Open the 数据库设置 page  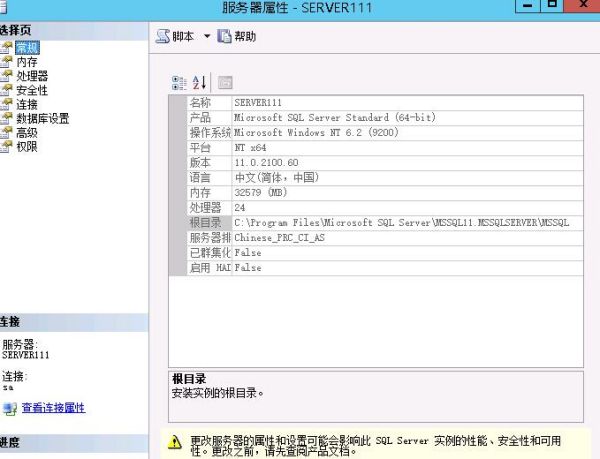[x=42, y=119]
